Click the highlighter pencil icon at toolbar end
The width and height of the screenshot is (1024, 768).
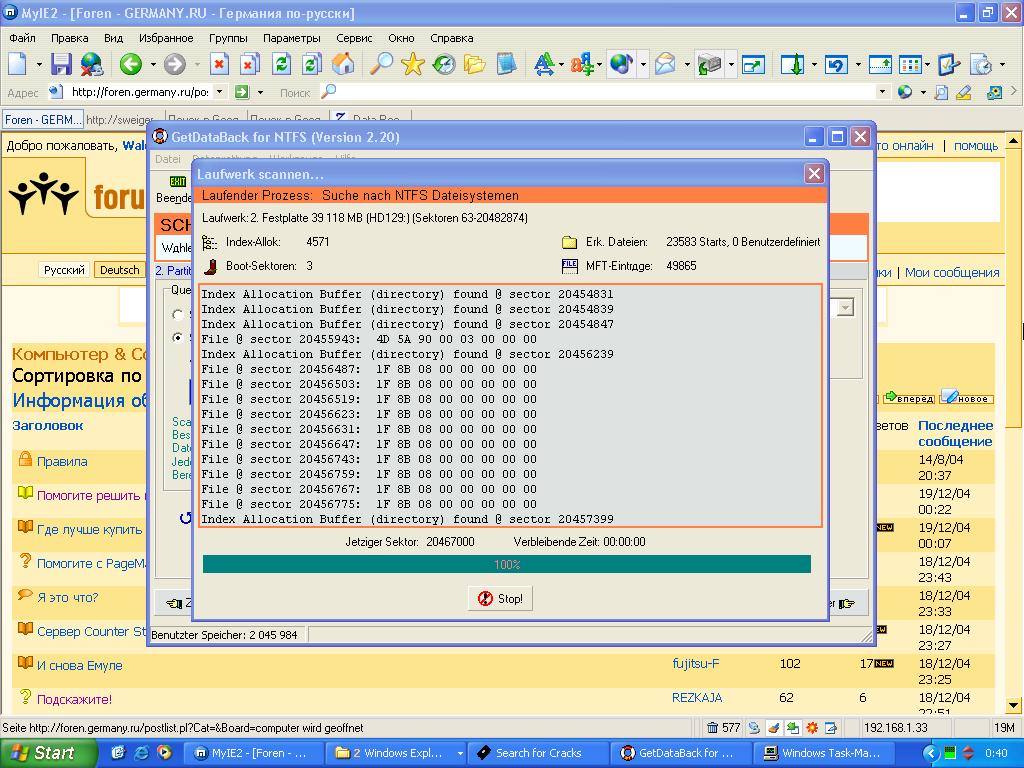[963, 93]
